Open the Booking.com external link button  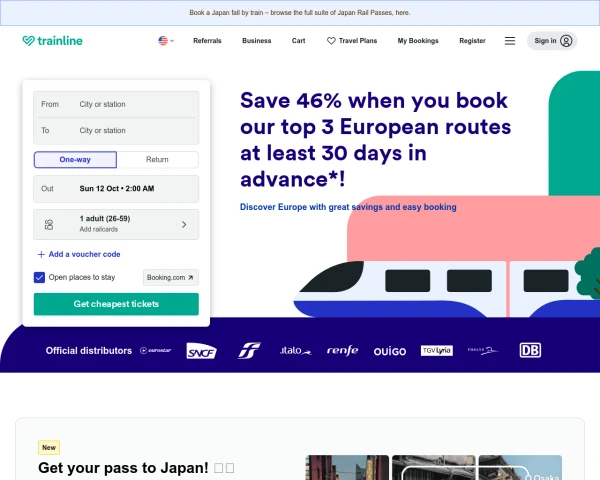[x=171, y=278]
